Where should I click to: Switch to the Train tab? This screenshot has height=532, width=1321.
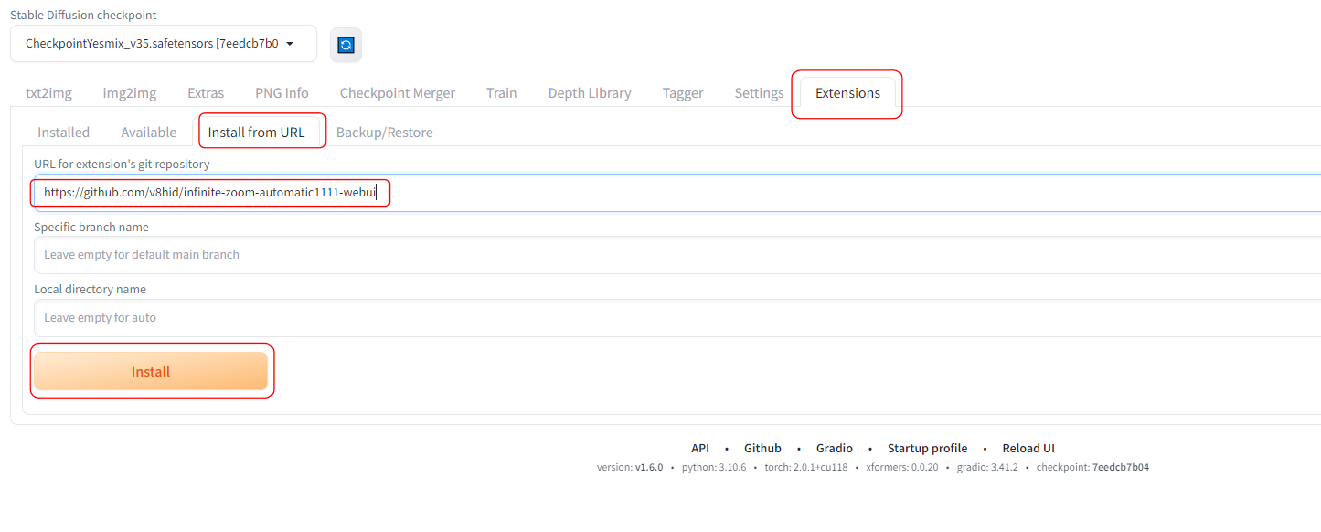coord(501,93)
